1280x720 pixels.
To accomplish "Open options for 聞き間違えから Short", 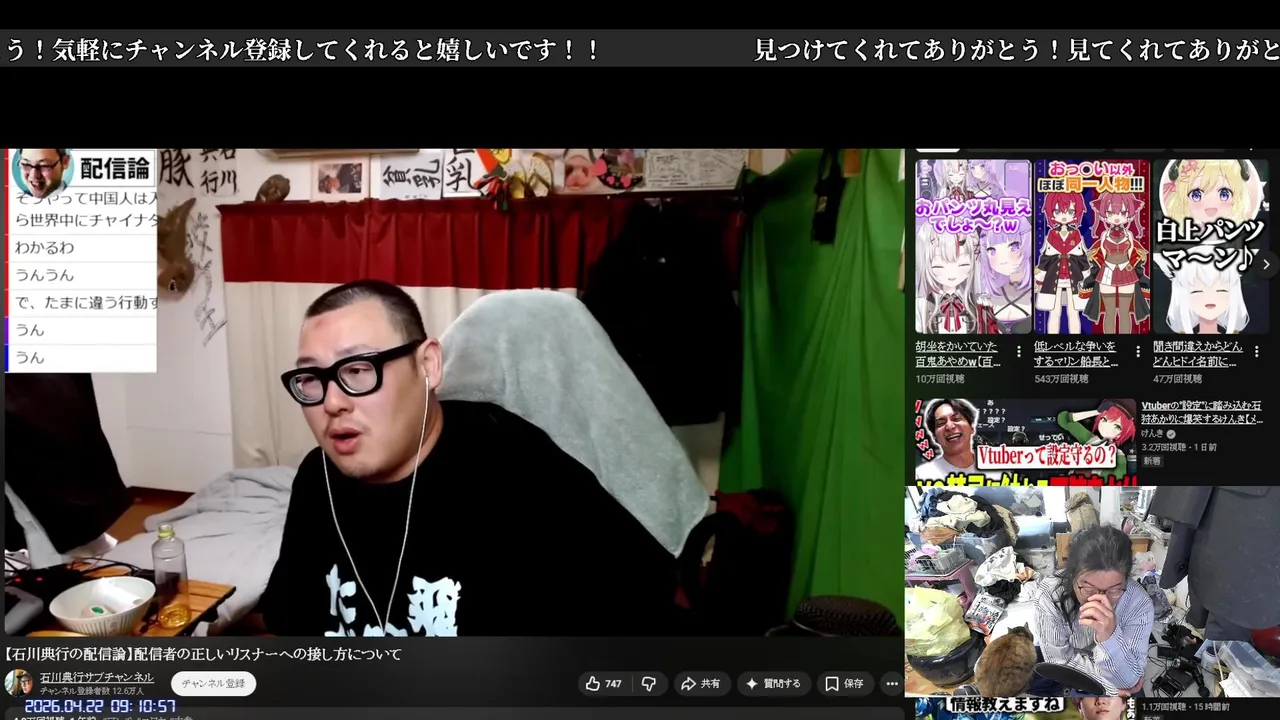I will tap(1257, 352).
